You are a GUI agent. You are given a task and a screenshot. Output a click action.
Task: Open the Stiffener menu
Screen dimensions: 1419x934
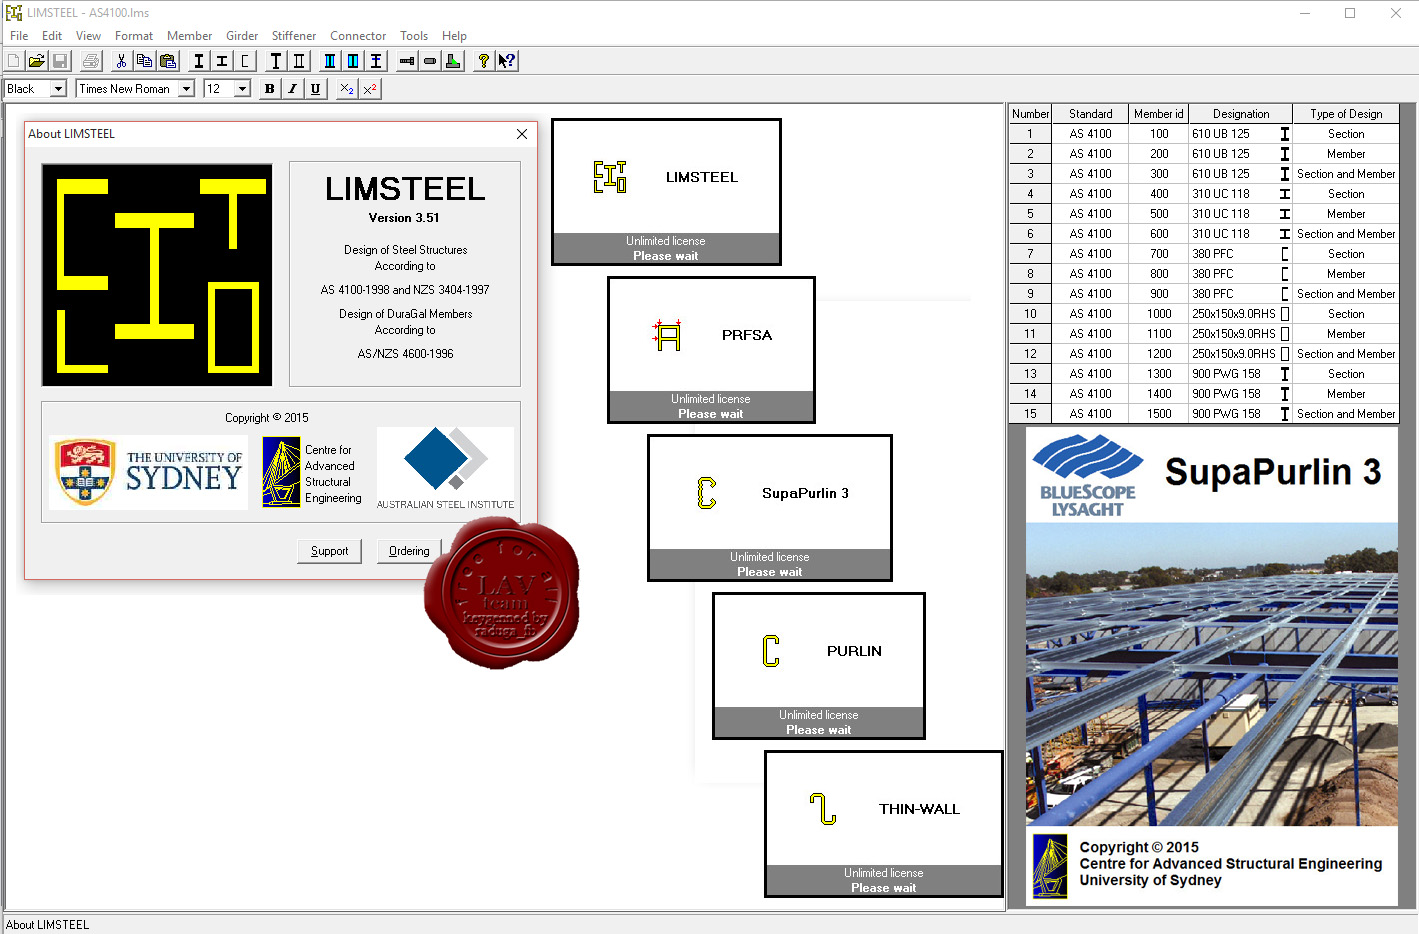click(x=294, y=36)
